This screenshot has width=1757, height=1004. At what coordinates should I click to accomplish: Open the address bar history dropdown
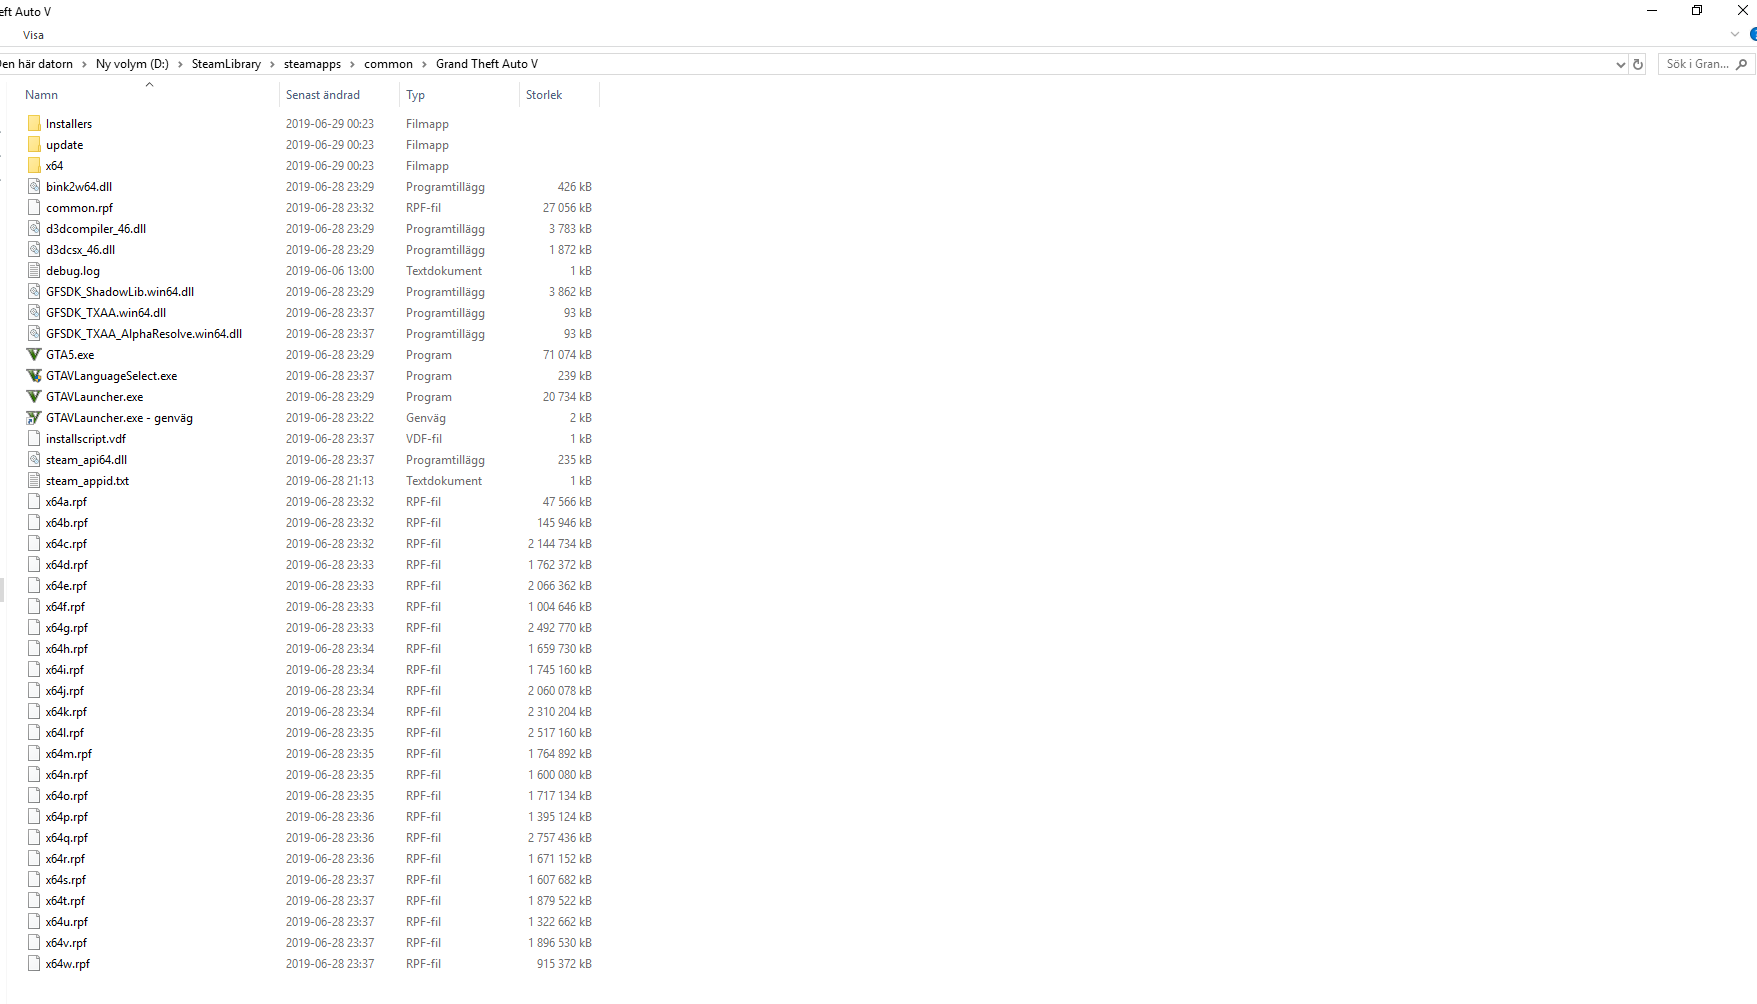pos(1620,64)
